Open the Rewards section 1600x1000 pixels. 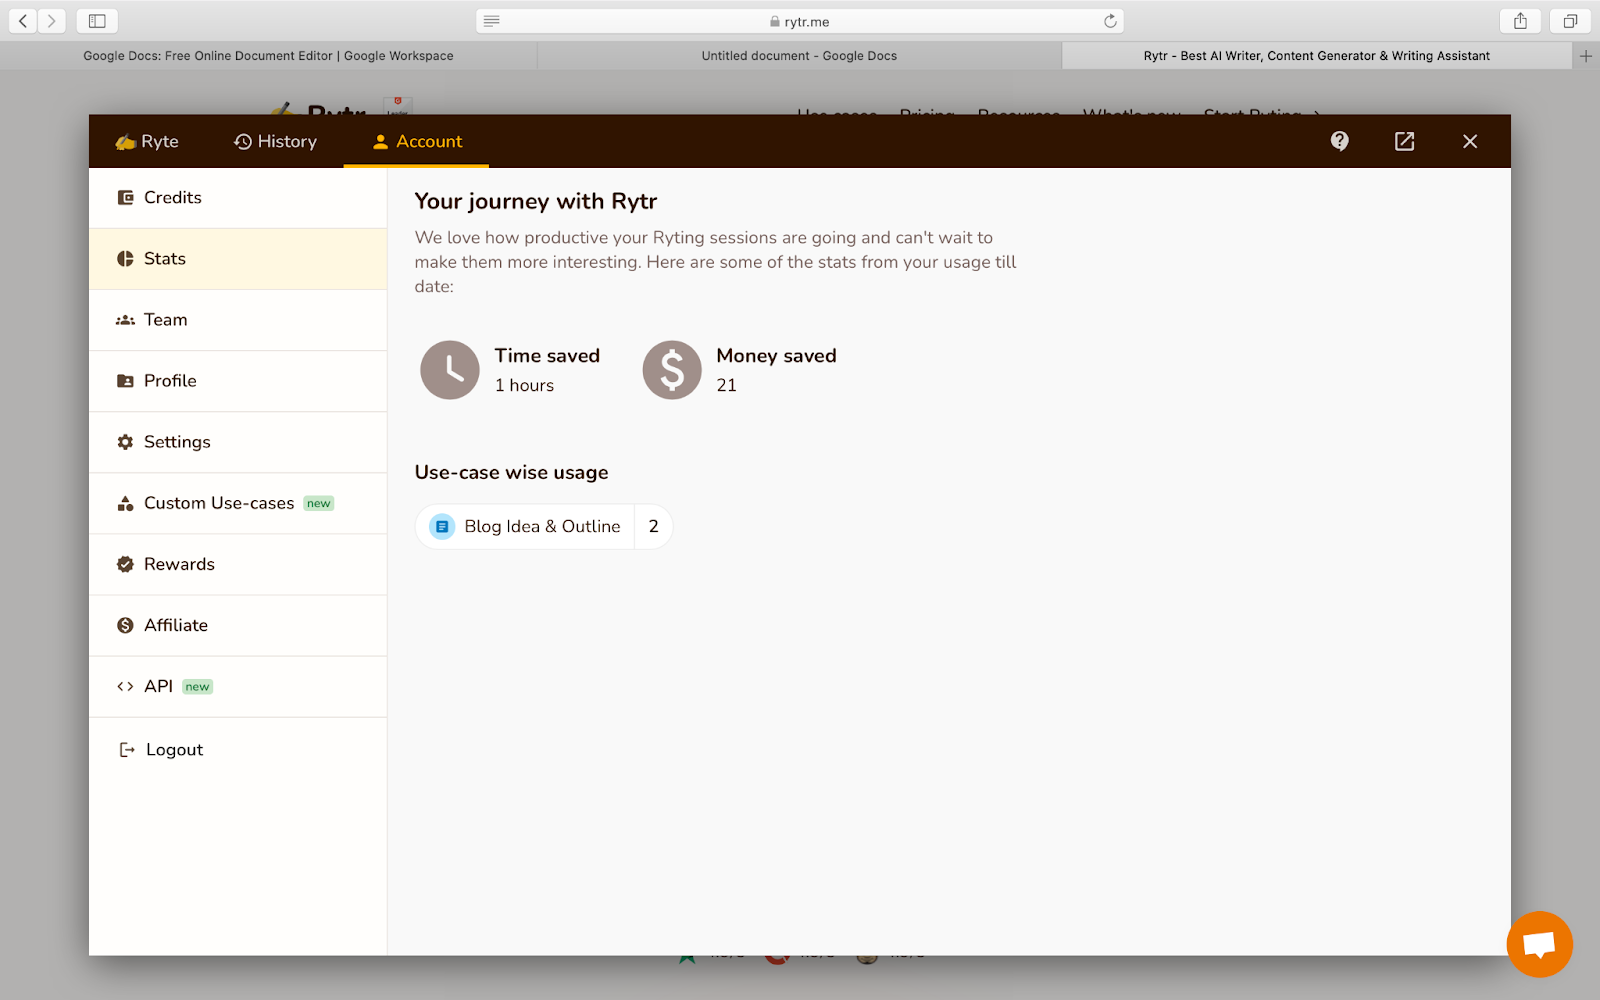tap(238, 564)
